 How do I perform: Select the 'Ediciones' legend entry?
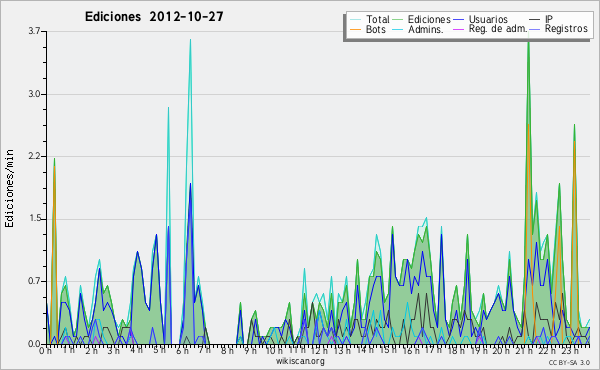pyautogui.click(x=429, y=19)
